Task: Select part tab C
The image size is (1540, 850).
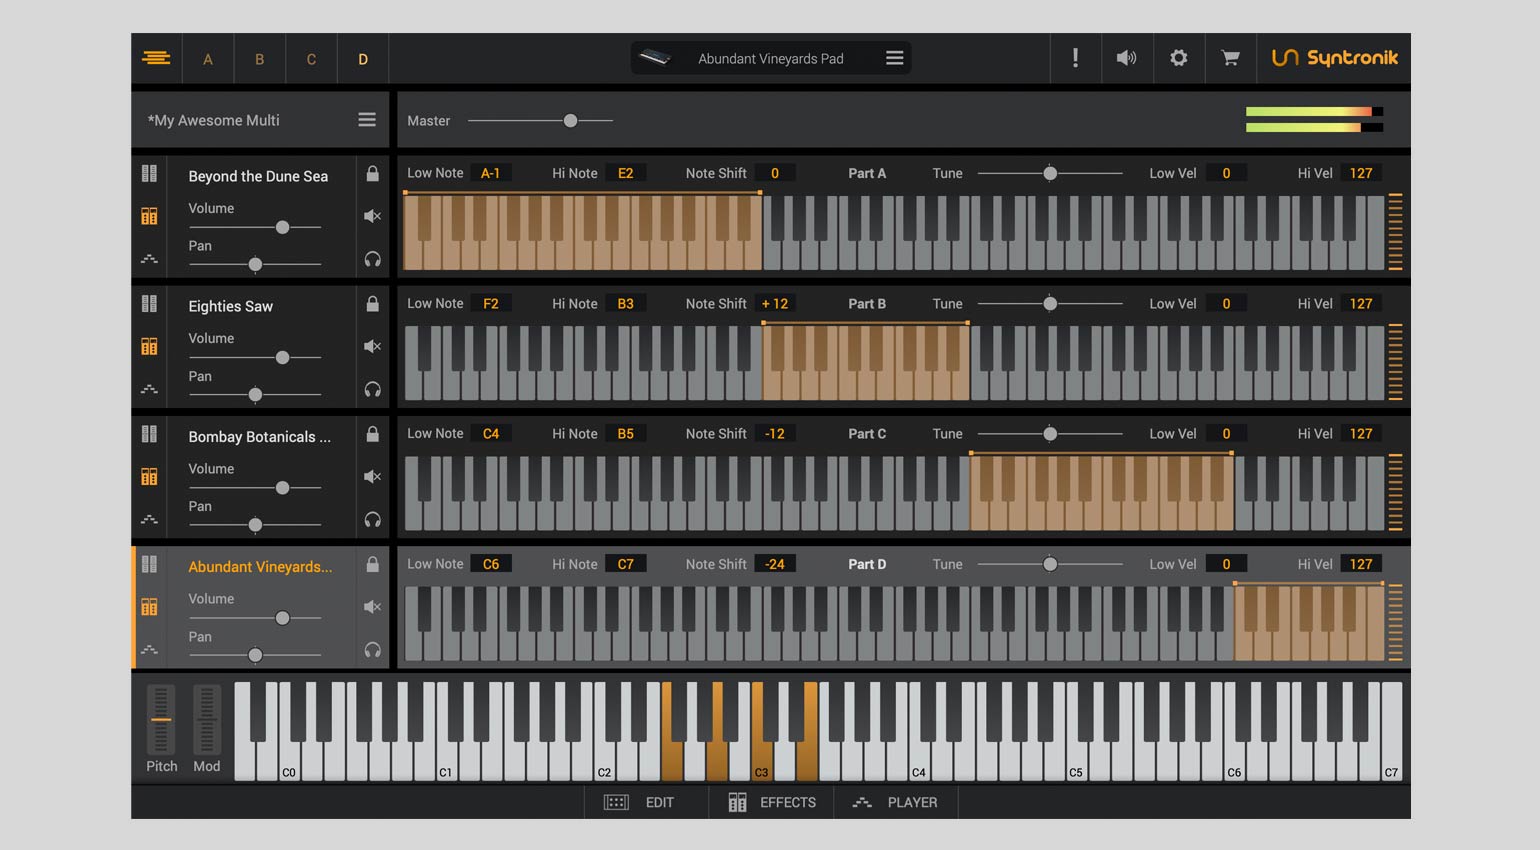Action: [x=311, y=59]
